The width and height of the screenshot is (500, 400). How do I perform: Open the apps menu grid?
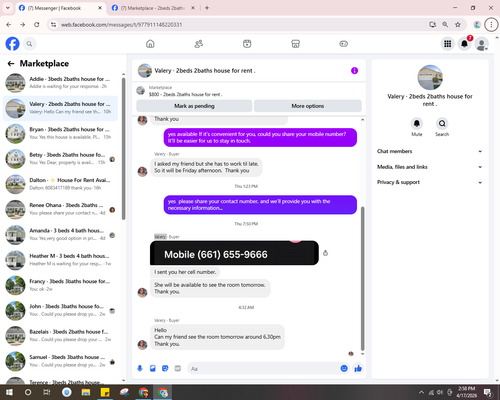[x=448, y=44]
